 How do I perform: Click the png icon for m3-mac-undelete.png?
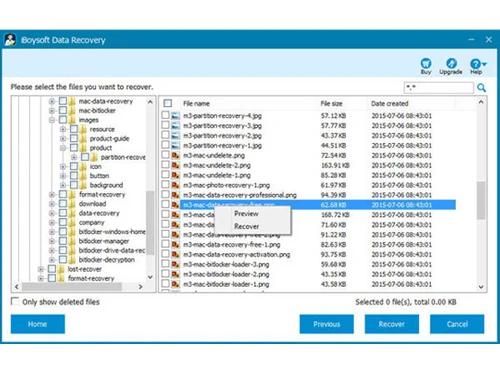[x=175, y=155]
